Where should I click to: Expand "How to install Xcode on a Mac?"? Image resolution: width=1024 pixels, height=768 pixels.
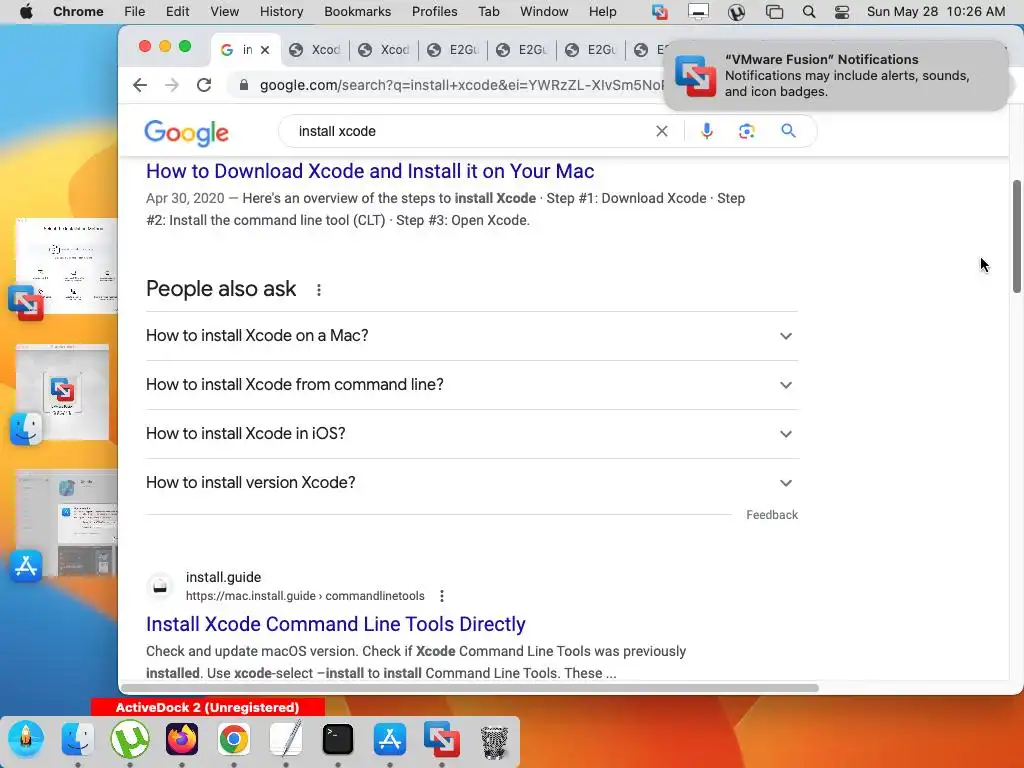[x=472, y=336]
